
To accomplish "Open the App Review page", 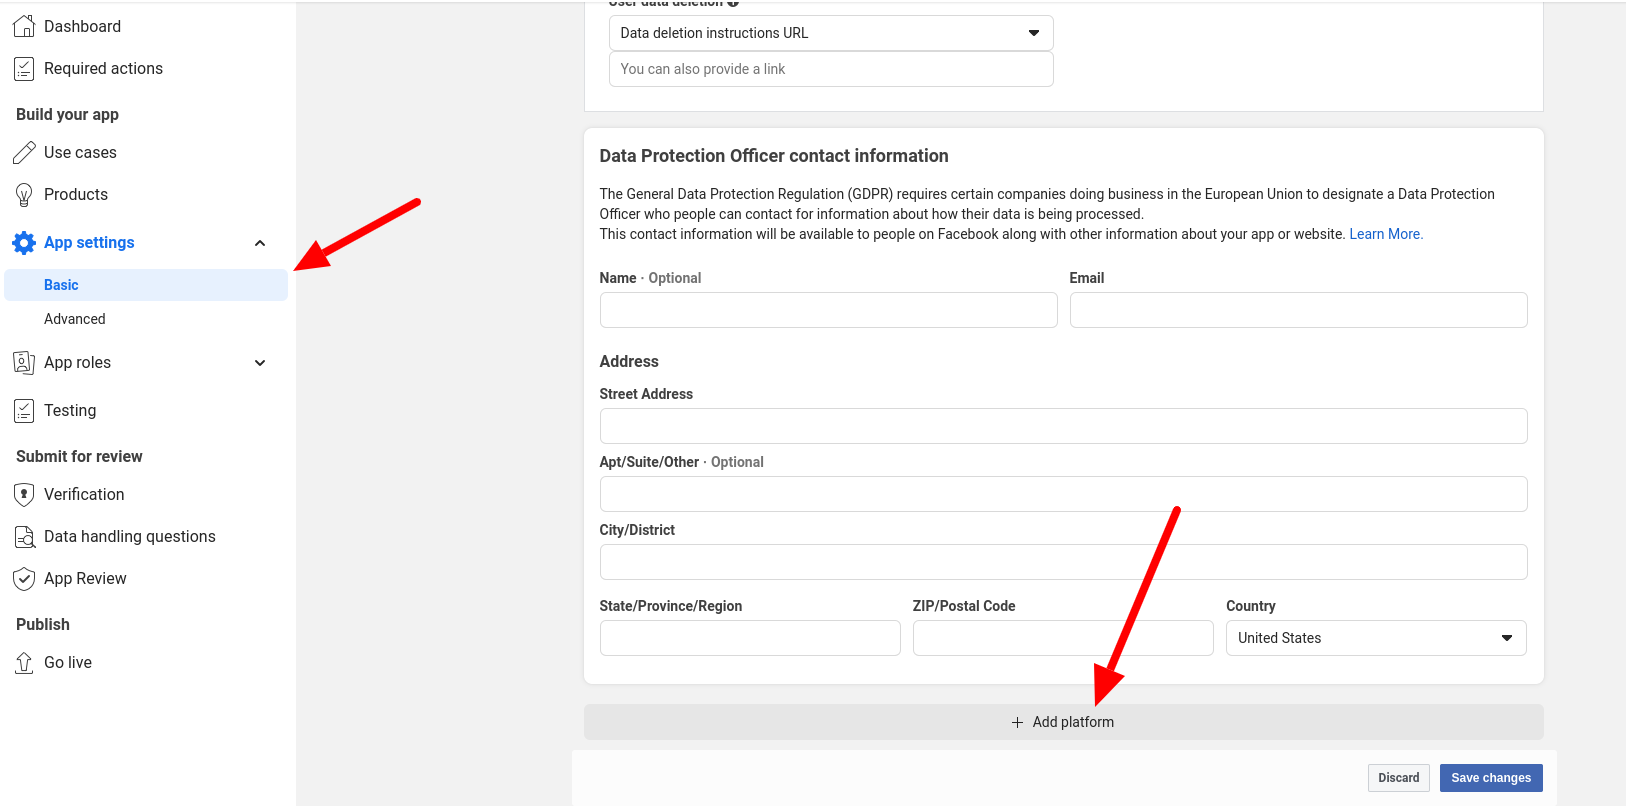I will [x=85, y=578].
